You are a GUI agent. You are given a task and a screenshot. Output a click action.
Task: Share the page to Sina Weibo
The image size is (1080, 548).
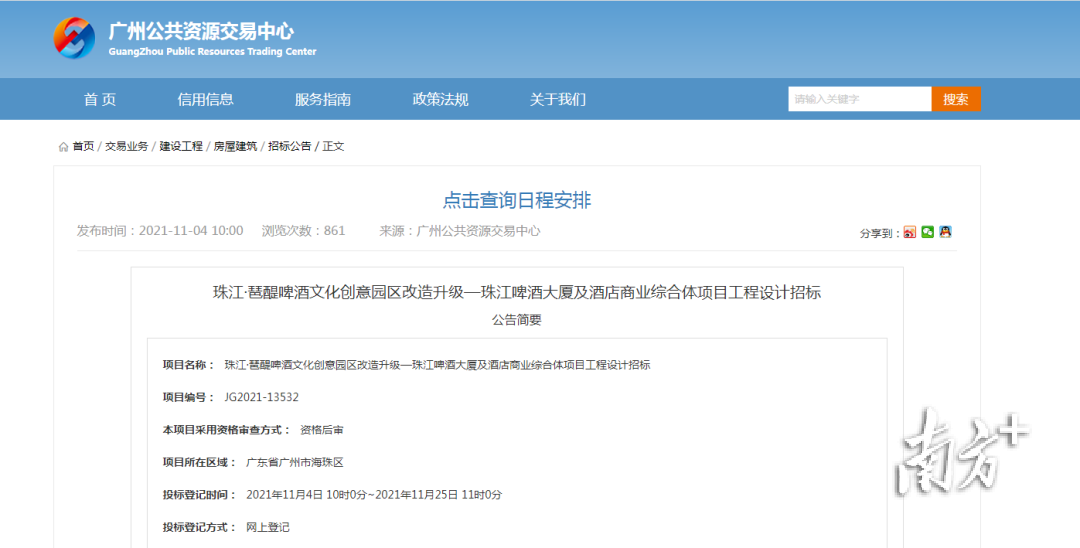tap(909, 232)
